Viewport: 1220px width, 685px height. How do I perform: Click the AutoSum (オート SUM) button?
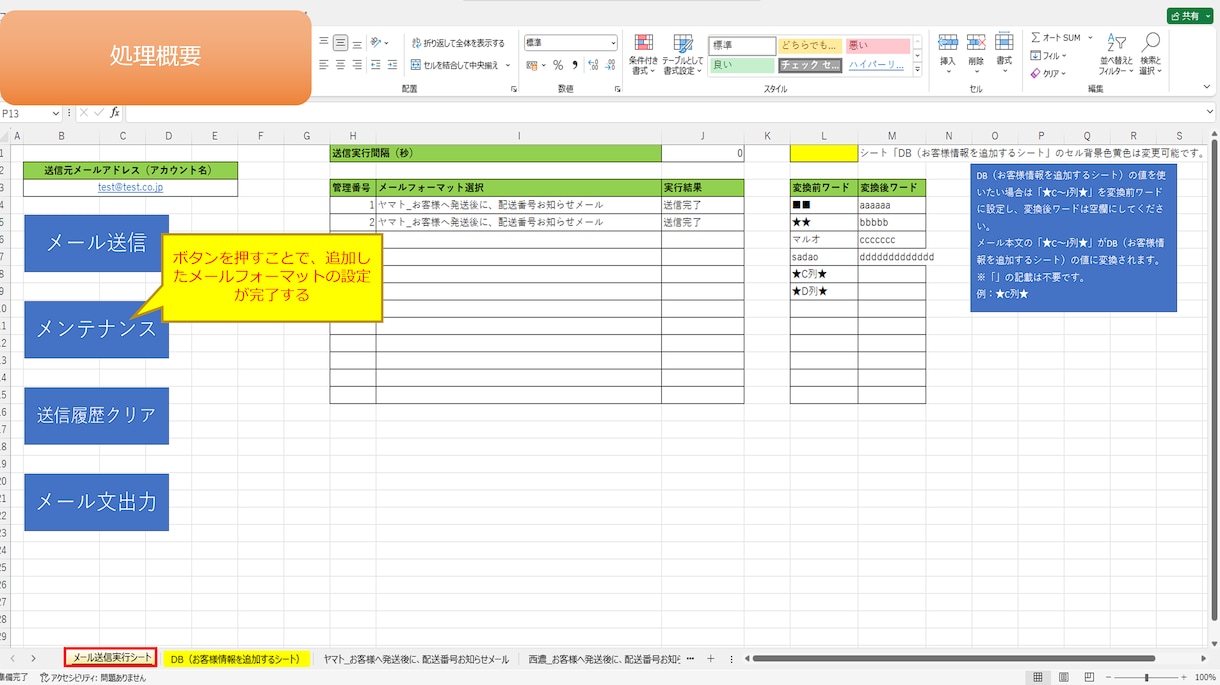pyautogui.click(x=1056, y=38)
